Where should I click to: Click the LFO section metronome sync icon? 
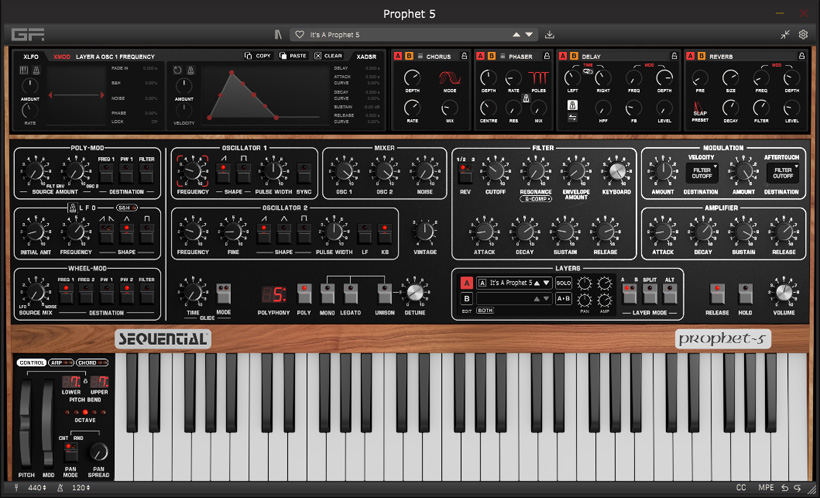[73, 208]
